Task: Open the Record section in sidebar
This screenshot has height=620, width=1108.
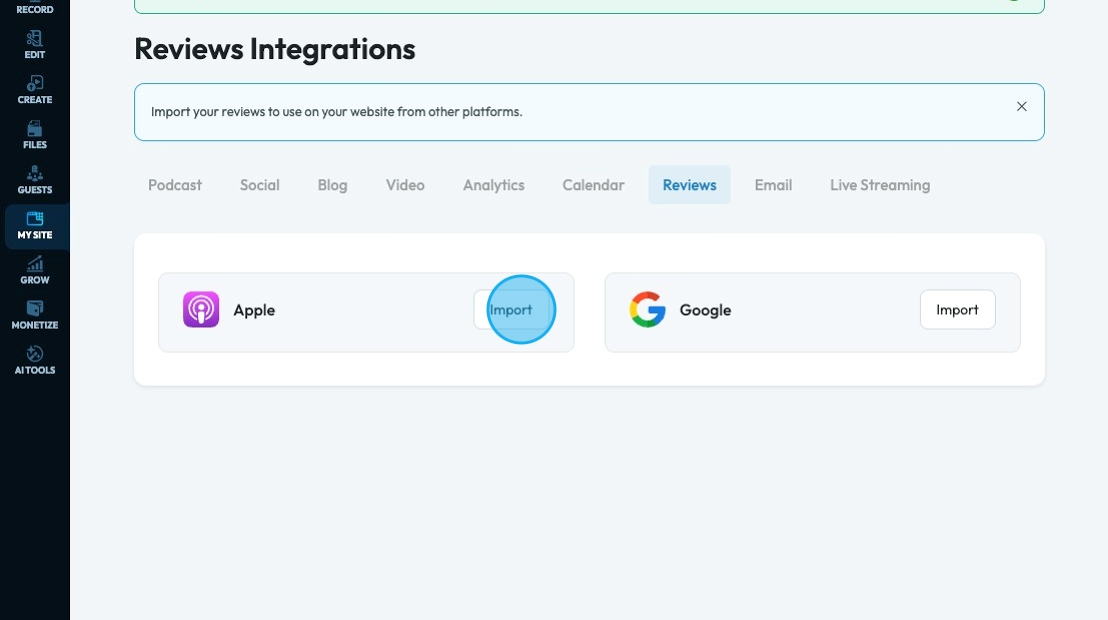Action: pyautogui.click(x=35, y=9)
